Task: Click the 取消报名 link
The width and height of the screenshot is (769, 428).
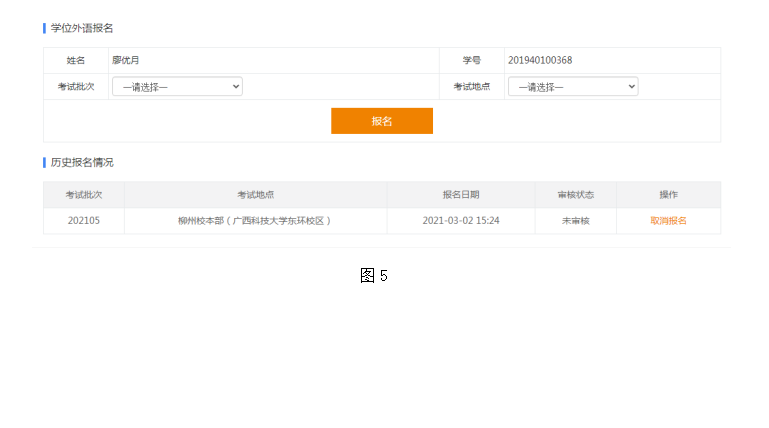Action: [x=668, y=221]
